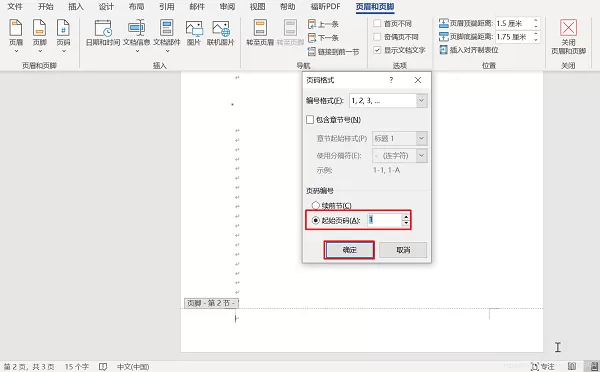This screenshot has height=372, width=600.
Task: Open the 章节起始样式 标题 1 dropdown
Action: click(421, 138)
